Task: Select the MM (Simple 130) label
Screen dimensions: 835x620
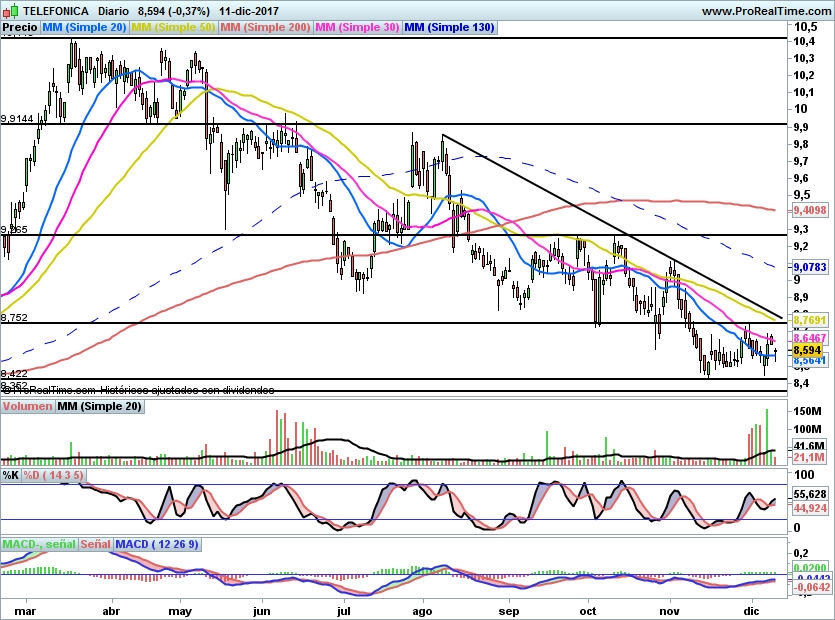Action: pyautogui.click(x=450, y=27)
